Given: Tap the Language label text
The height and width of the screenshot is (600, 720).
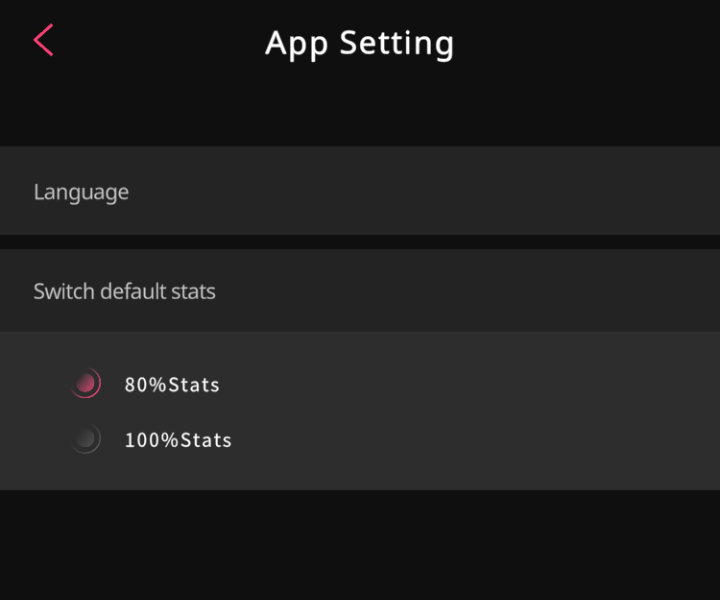Looking at the screenshot, I should pyautogui.click(x=81, y=192).
